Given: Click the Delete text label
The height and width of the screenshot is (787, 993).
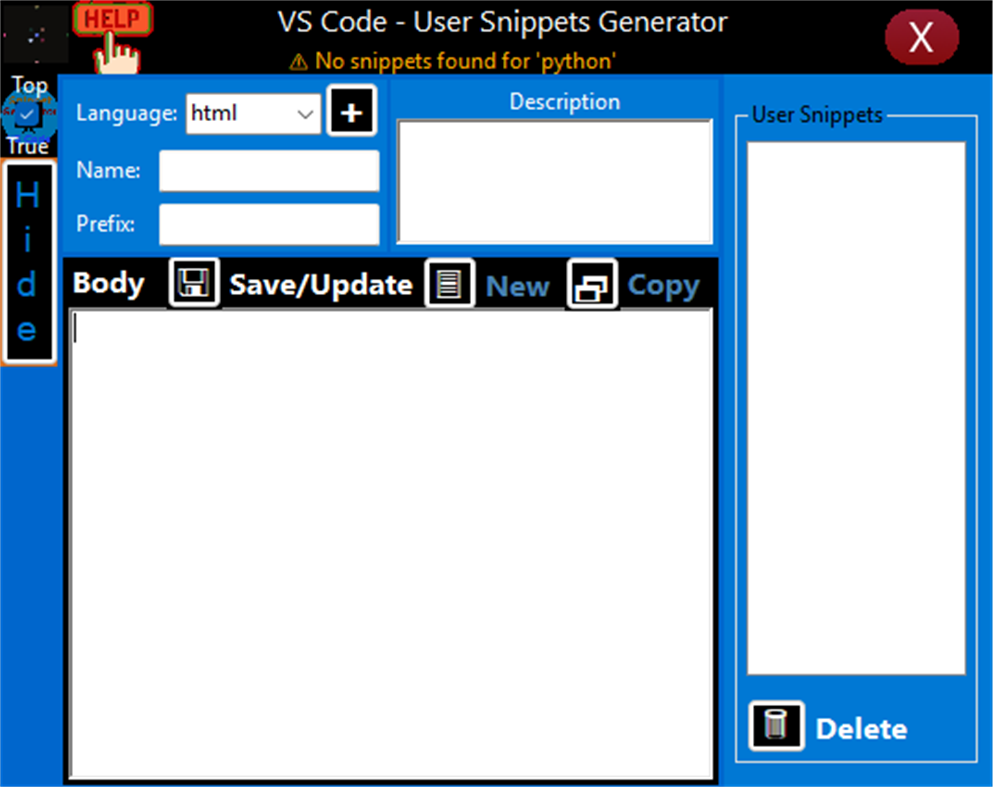Looking at the screenshot, I should pyautogui.click(x=861, y=729).
